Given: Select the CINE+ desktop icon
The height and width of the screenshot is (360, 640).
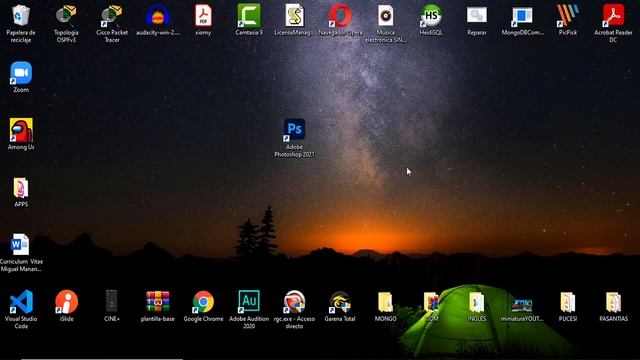Looking at the screenshot, I should point(111,301).
